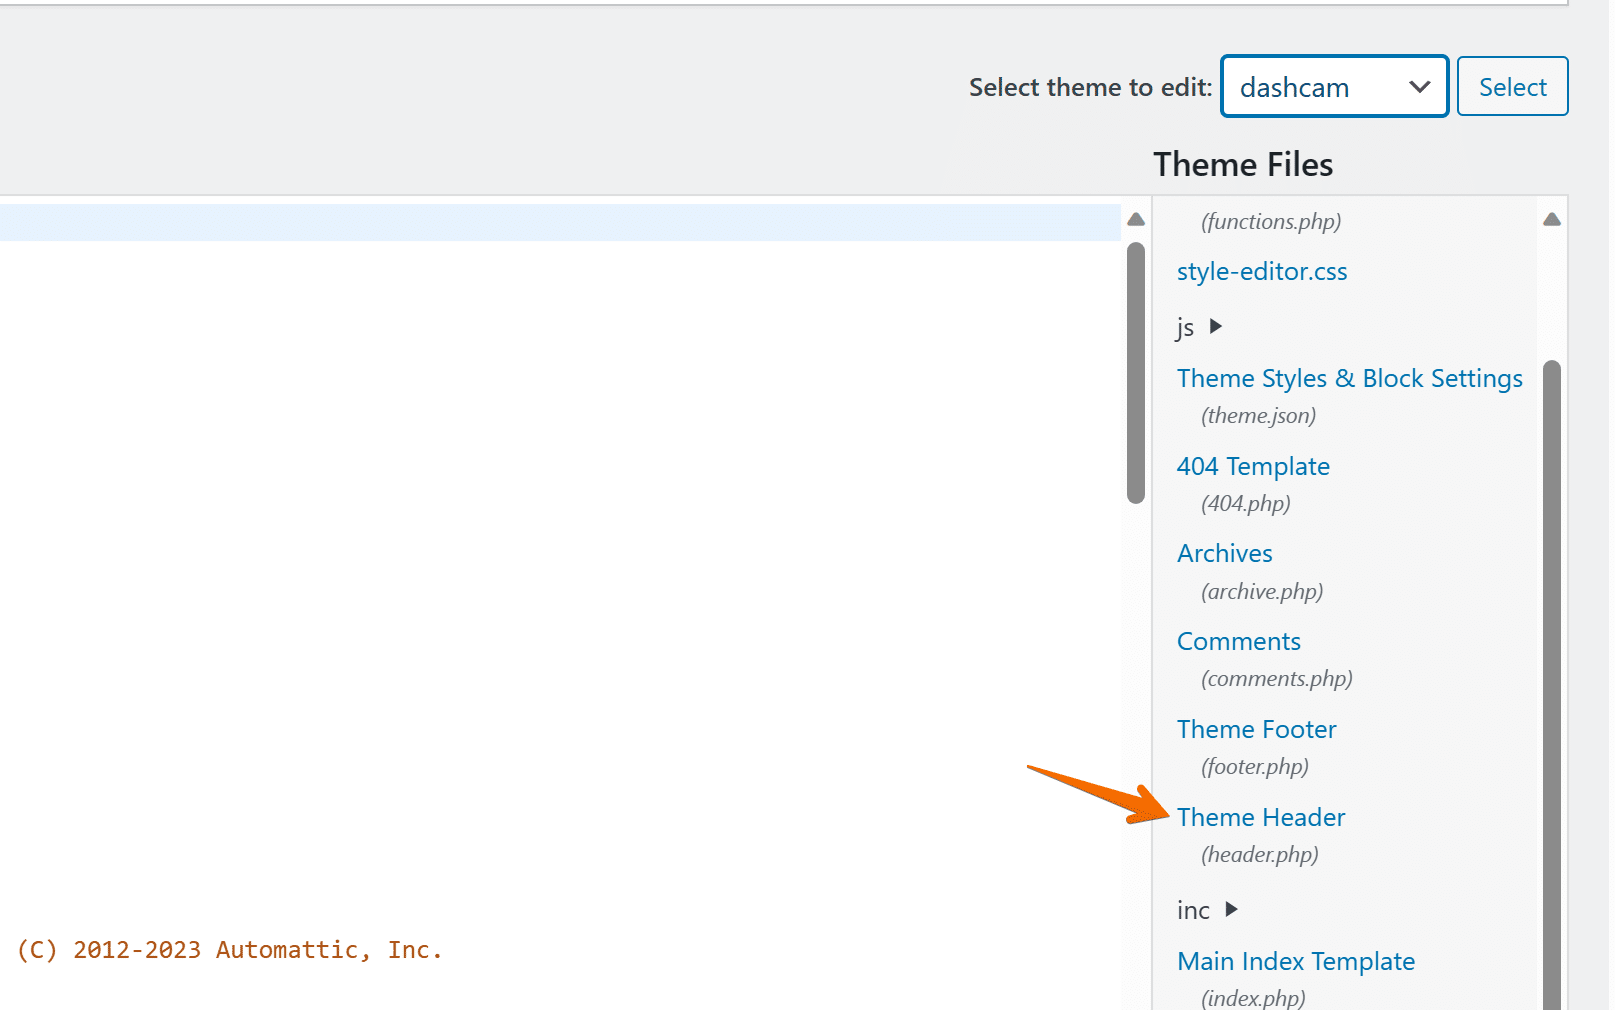
Task: Click the Automattic copyright line in the editor
Action: [x=230, y=949]
